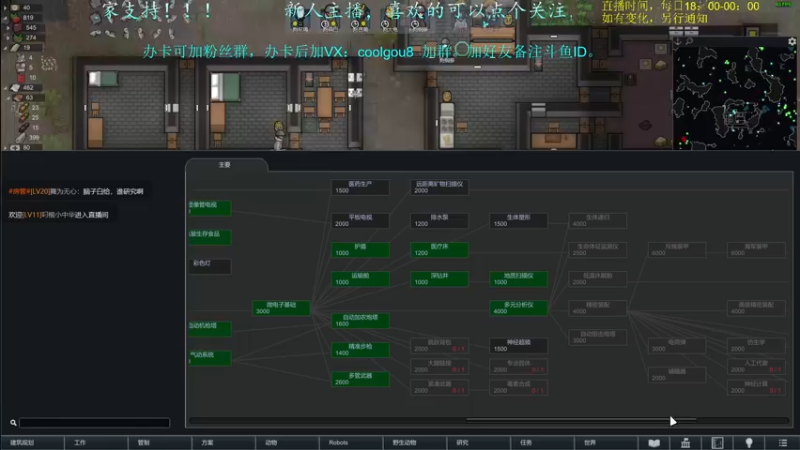Select 远距离矿物扫描仪 research node
The height and width of the screenshot is (450, 800).
coord(439,187)
